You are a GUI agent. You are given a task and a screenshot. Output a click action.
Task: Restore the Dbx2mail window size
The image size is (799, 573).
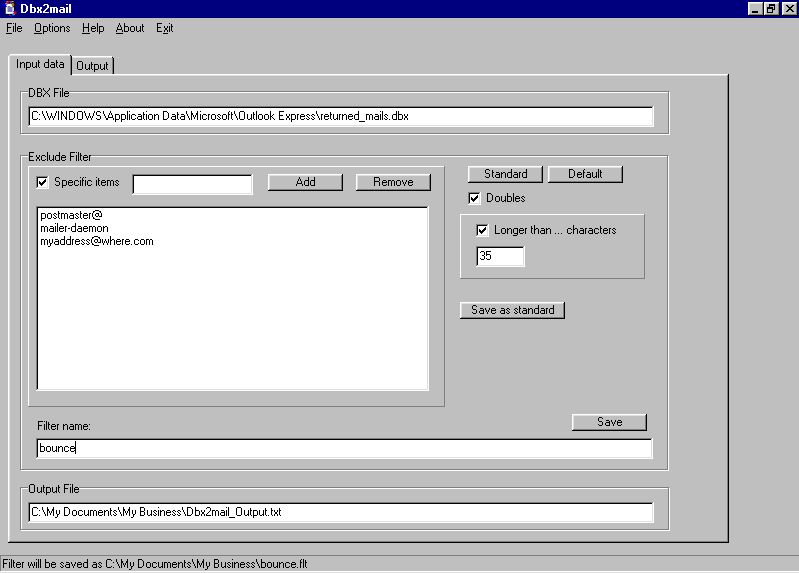point(771,9)
